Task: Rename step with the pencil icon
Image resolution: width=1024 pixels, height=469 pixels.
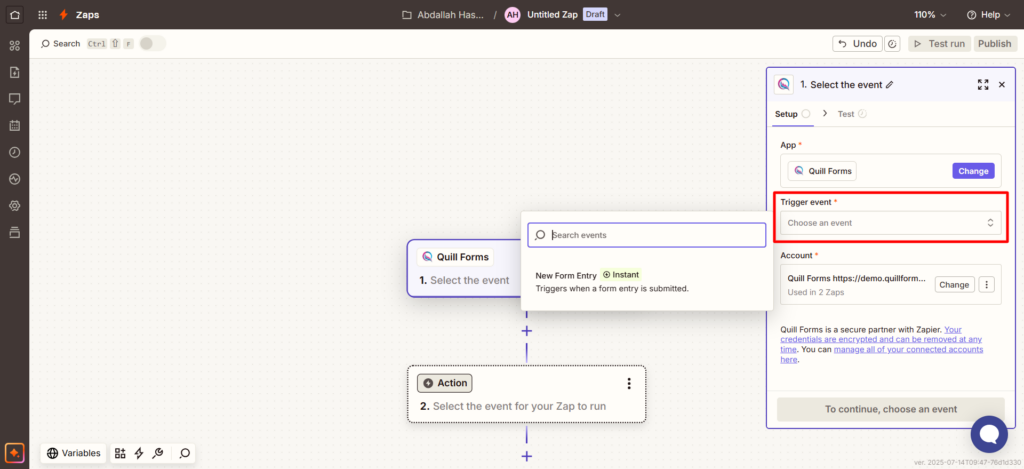Action: point(889,84)
